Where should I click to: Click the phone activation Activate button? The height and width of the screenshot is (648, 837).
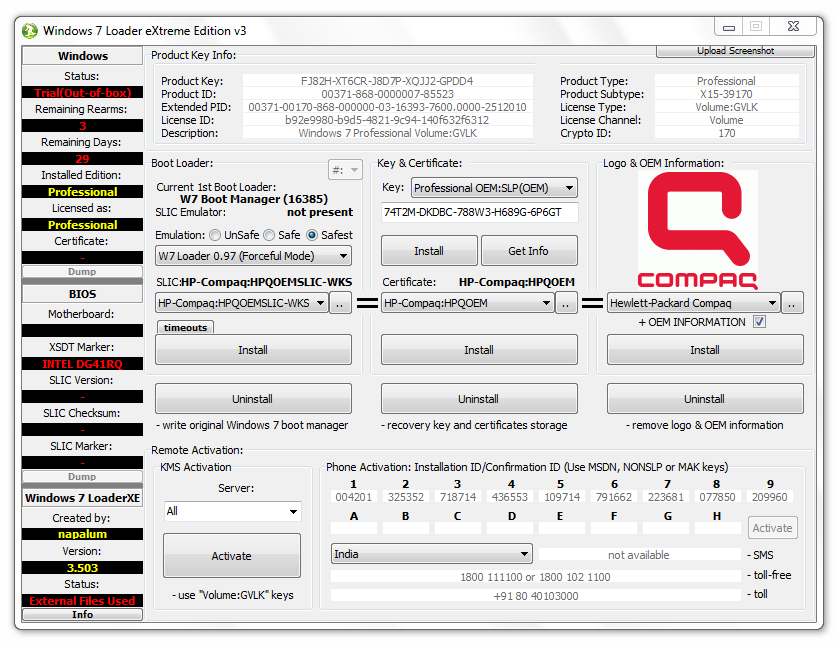[x=772, y=528]
